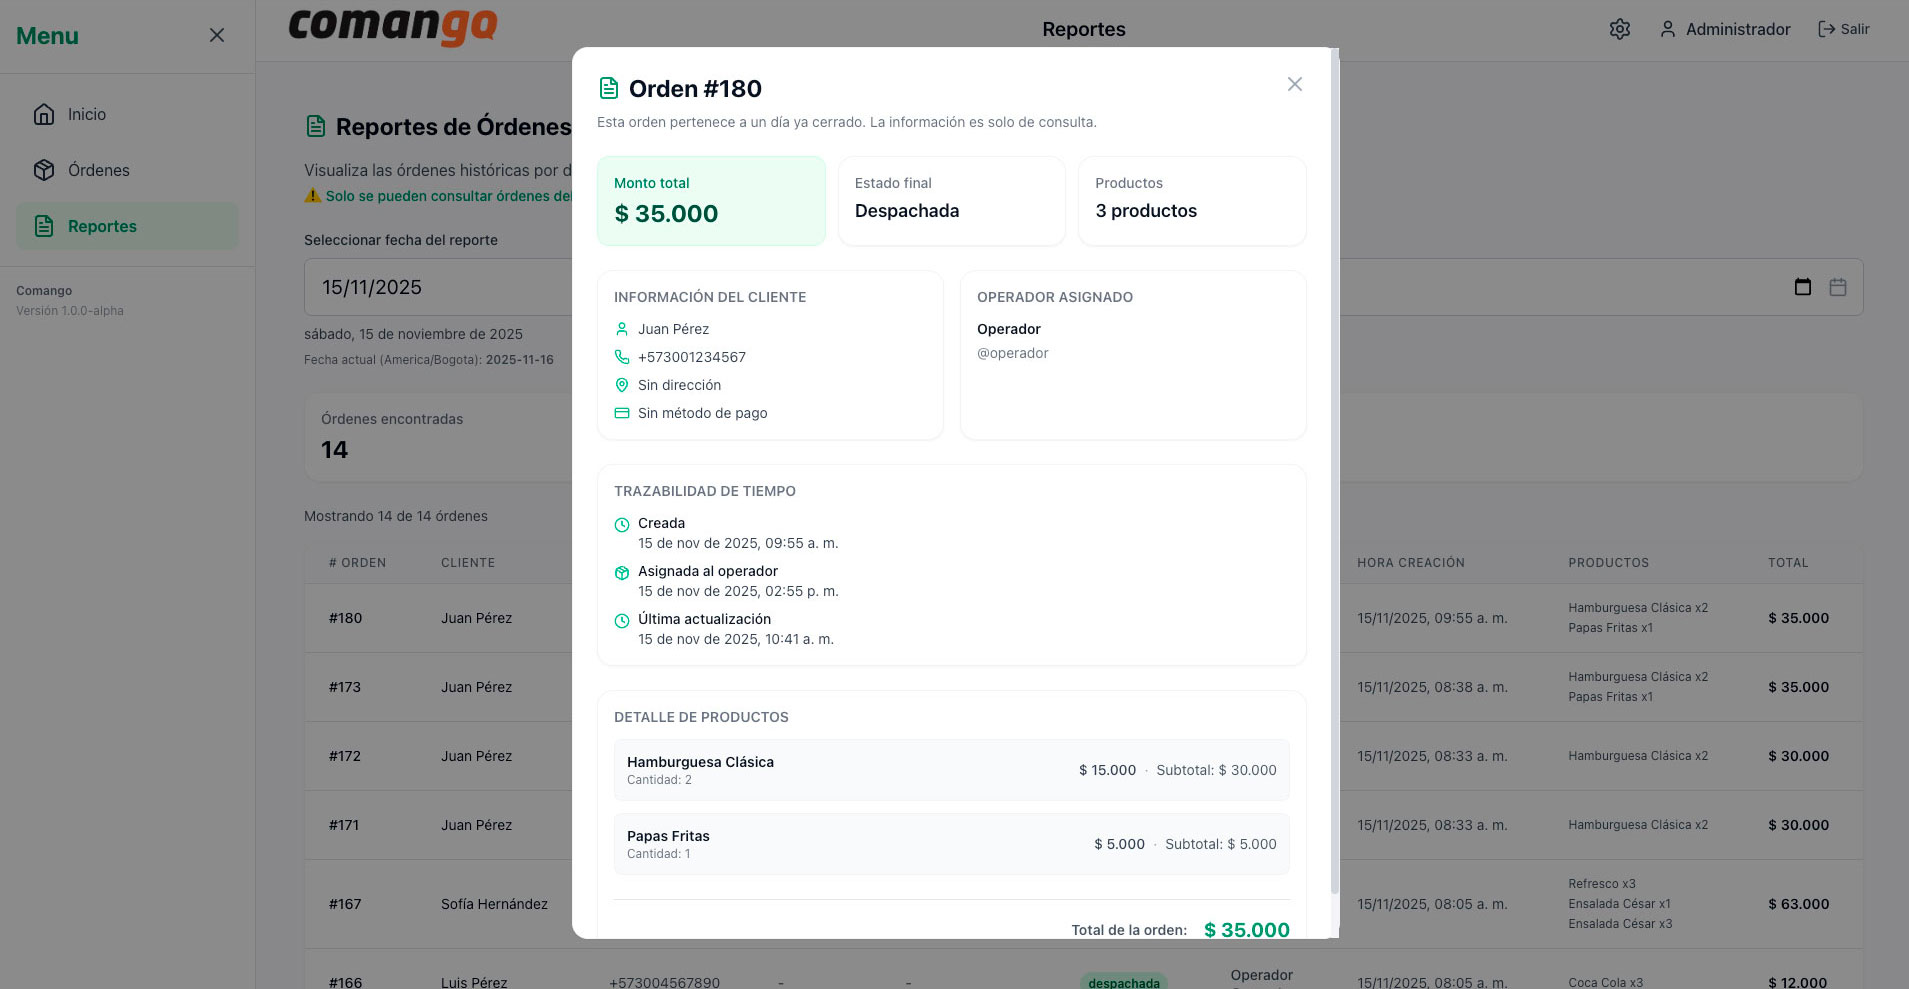Click the Administrador user icon
1909x989 pixels.
click(x=1667, y=29)
